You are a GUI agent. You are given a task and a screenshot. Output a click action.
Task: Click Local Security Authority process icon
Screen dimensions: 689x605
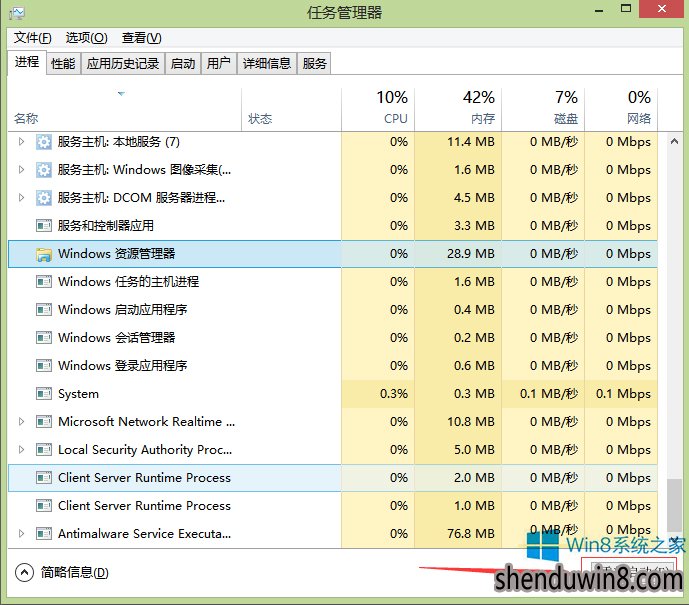point(44,450)
